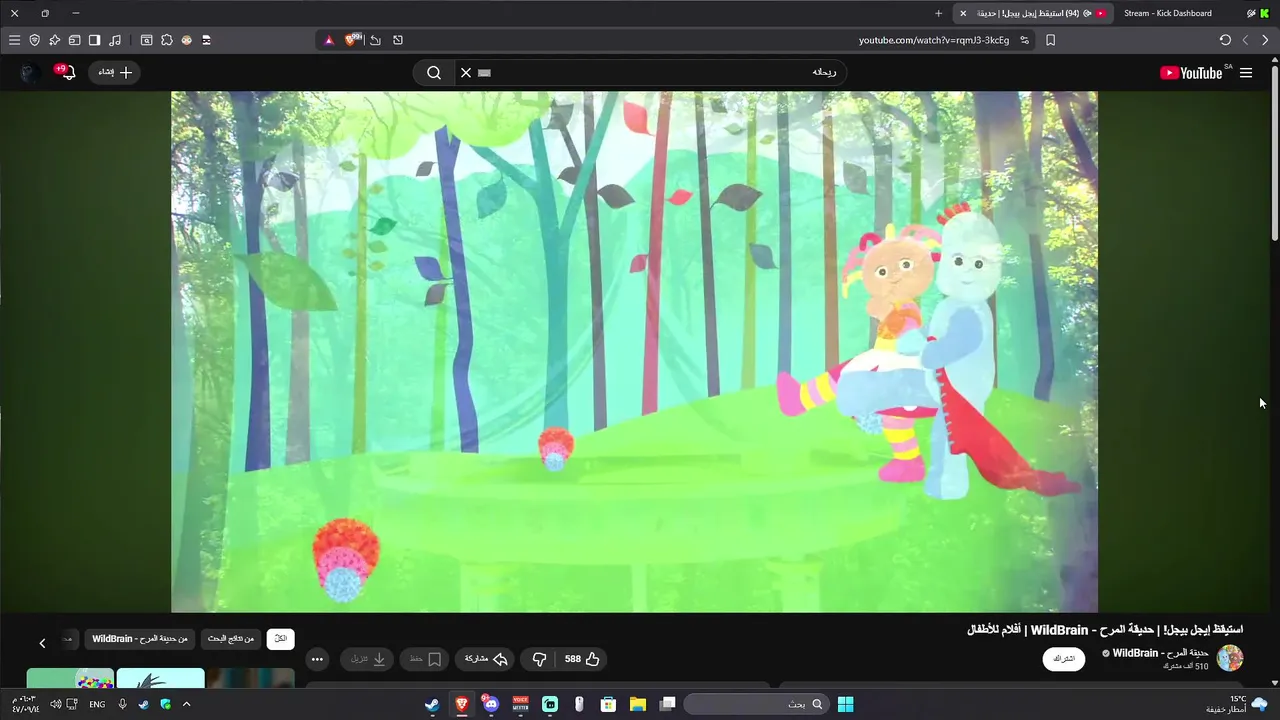
Task: Click the share arrow icon in address bar
Action: click(x=375, y=40)
